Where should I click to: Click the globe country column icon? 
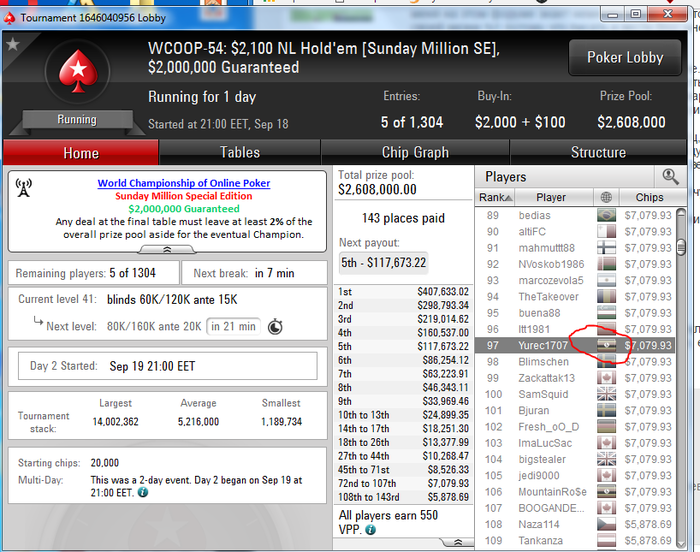coord(606,197)
